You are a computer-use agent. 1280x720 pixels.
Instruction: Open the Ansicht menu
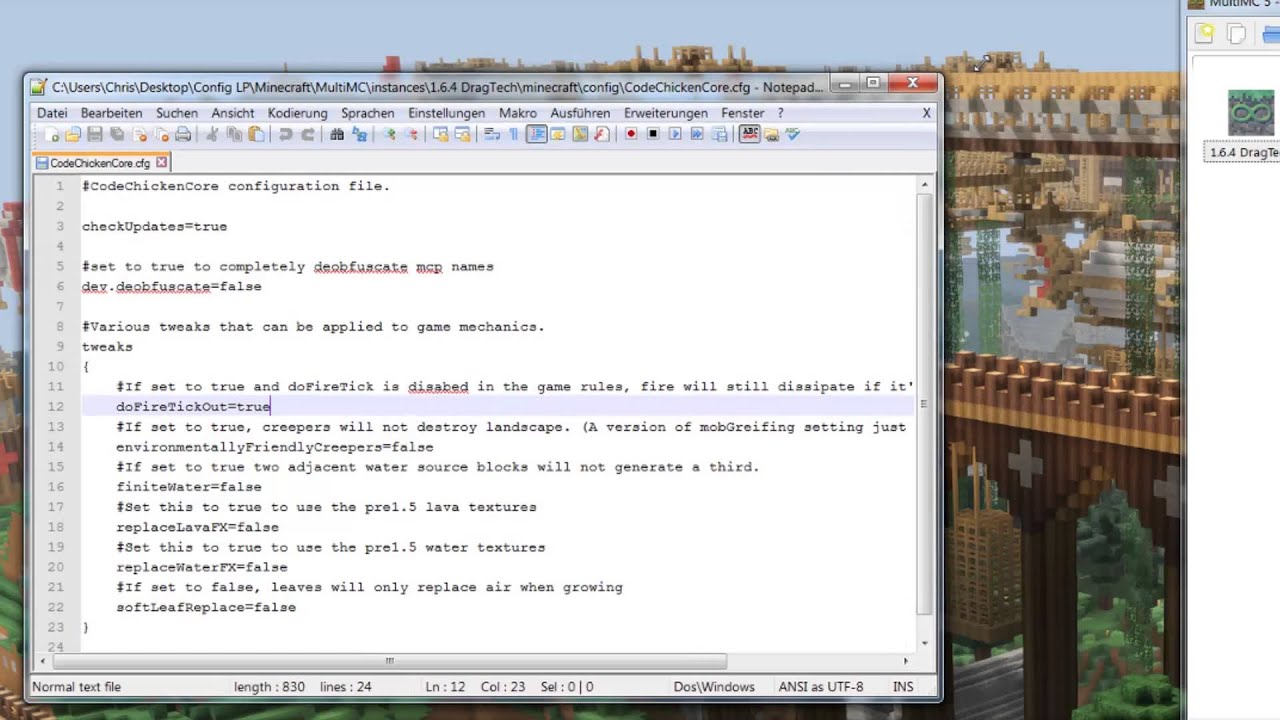click(x=233, y=113)
